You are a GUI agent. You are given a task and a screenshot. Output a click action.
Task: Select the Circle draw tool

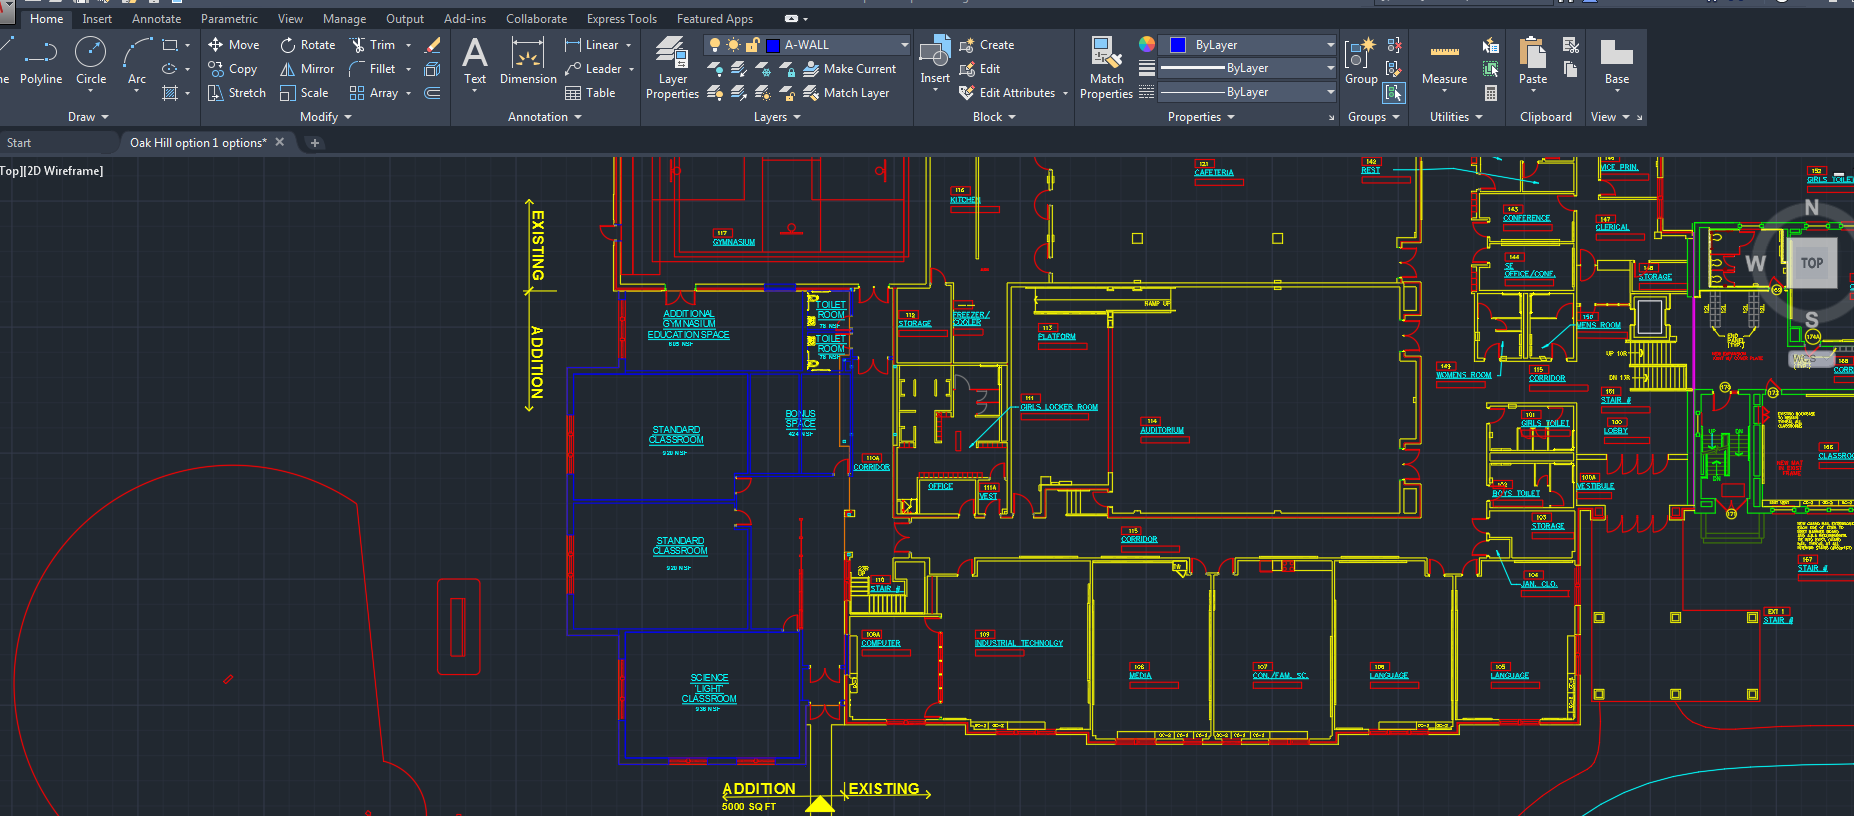click(x=91, y=61)
